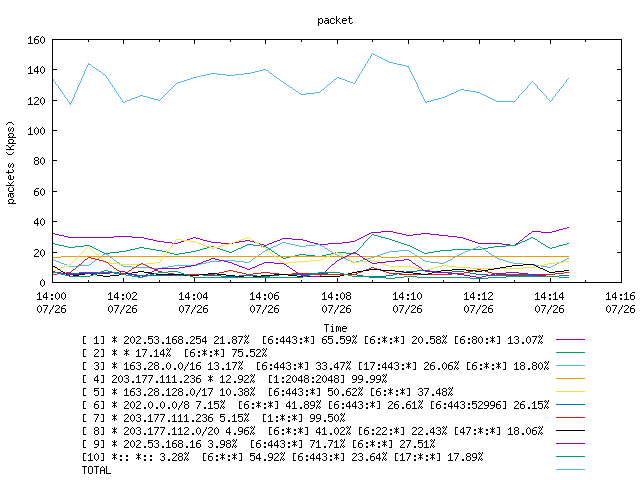The height and width of the screenshot is (480, 640).
Task: Click purple line sample for entry 1
Action: (x=570, y=340)
